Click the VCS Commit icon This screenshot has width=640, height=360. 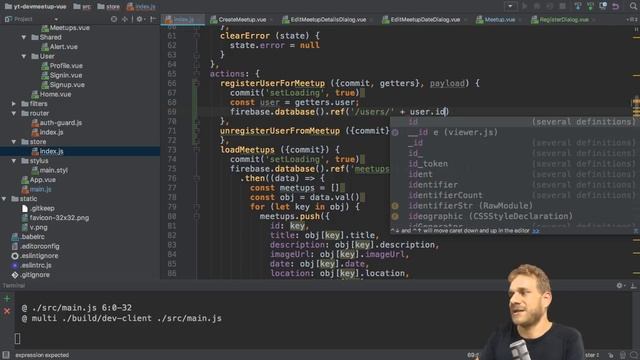(590, 6)
